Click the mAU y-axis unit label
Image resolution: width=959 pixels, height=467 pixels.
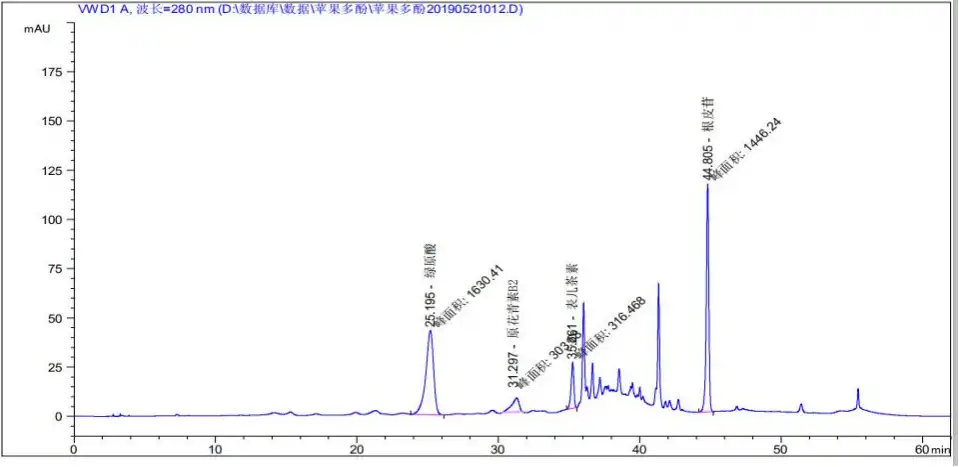38,28
